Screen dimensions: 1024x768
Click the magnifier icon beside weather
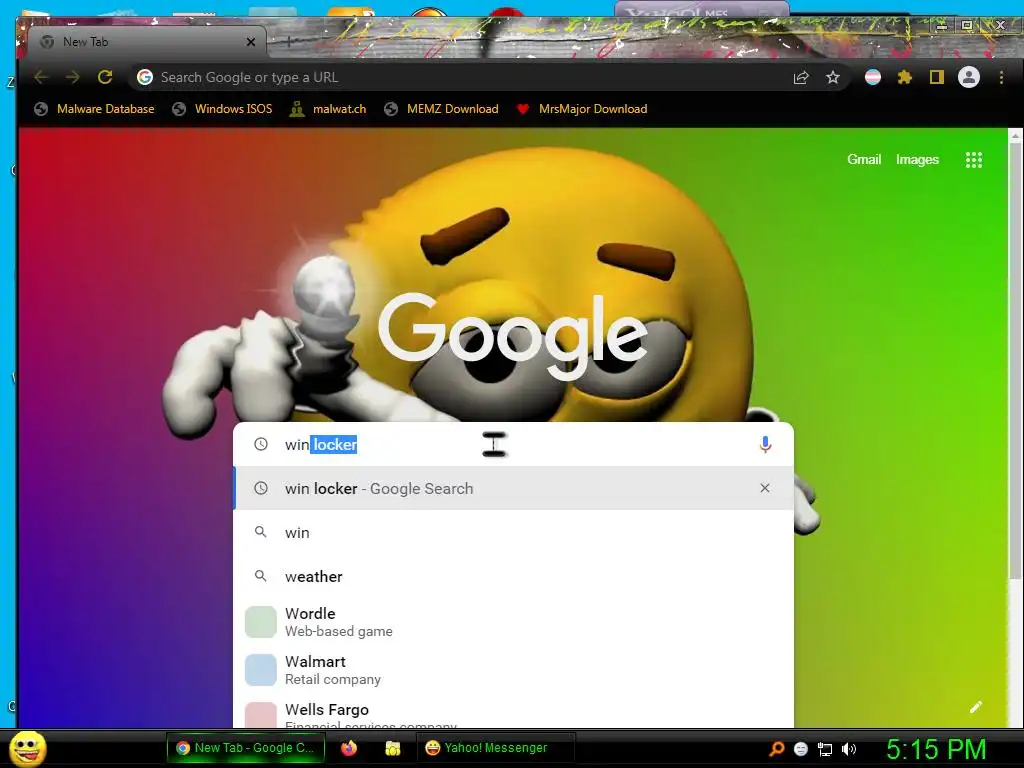click(x=261, y=576)
